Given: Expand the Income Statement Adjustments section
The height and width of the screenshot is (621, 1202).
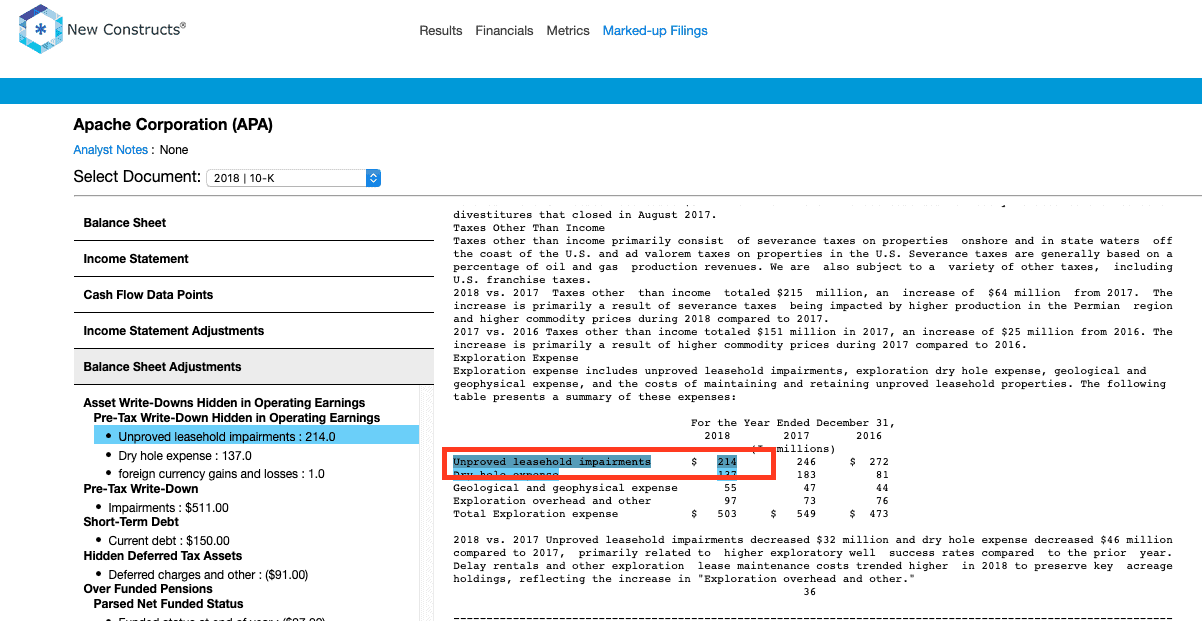Looking at the screenshot, I should [x=253, y=331].
